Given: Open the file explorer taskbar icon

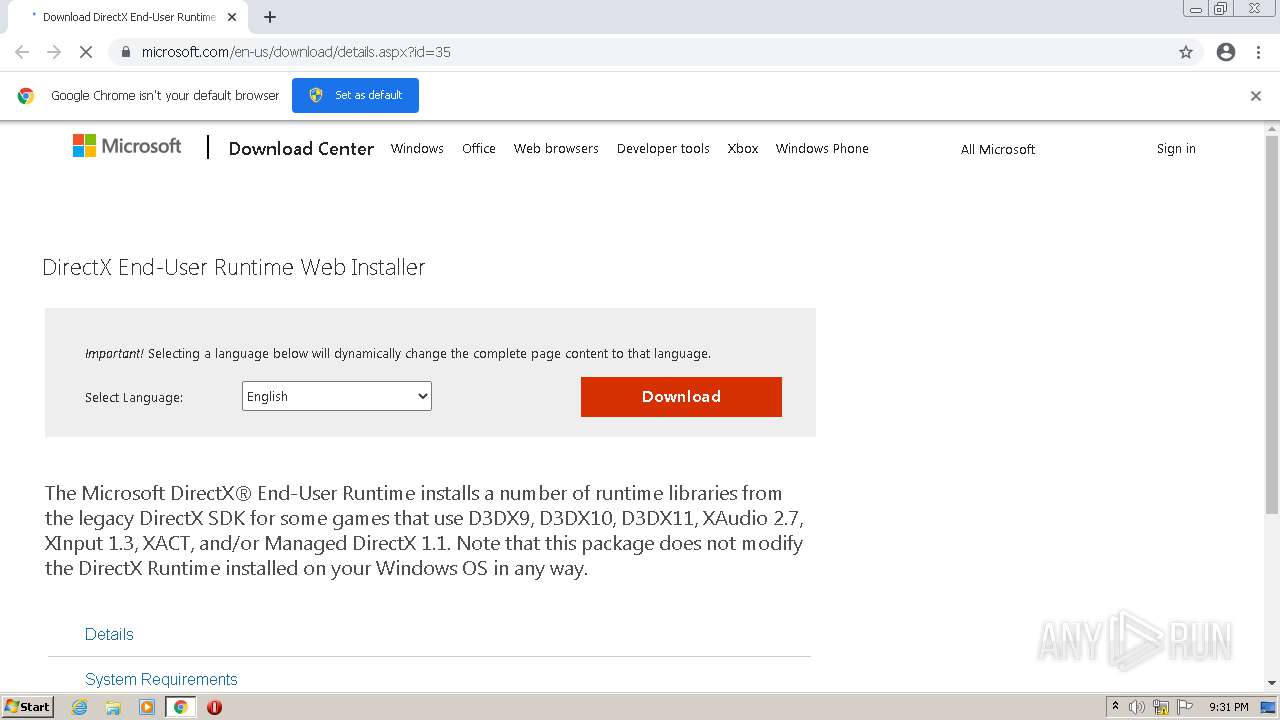Looking at the screenshot, I should tap(113, 707).
